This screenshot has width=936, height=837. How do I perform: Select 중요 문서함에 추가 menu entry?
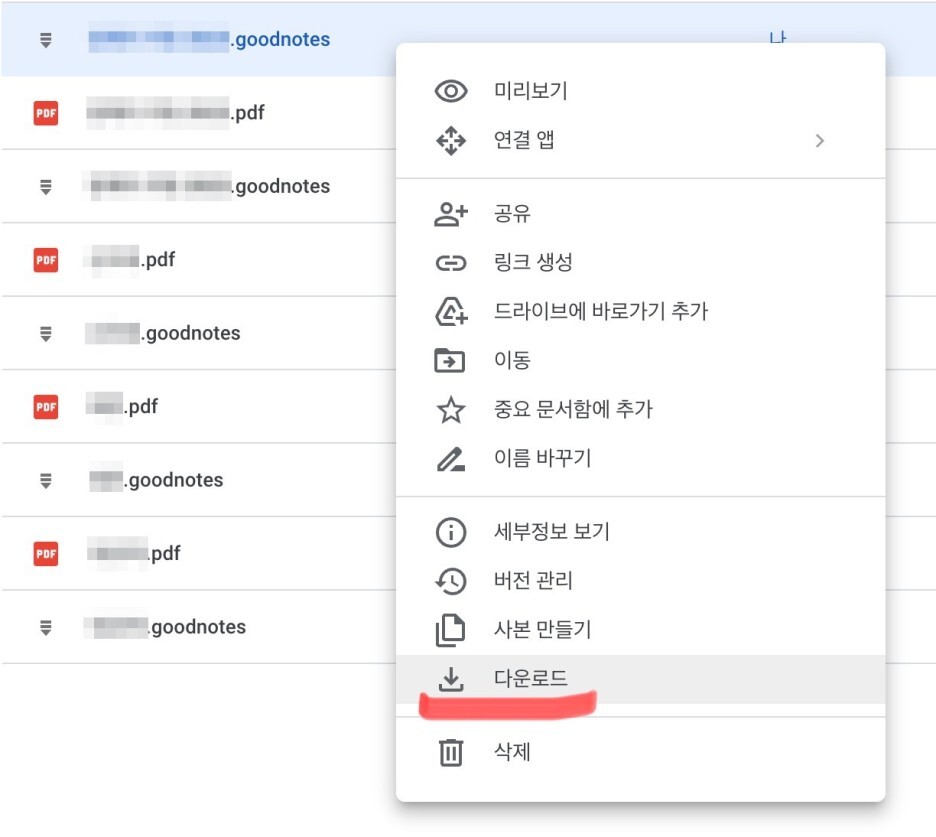(641, 410)
